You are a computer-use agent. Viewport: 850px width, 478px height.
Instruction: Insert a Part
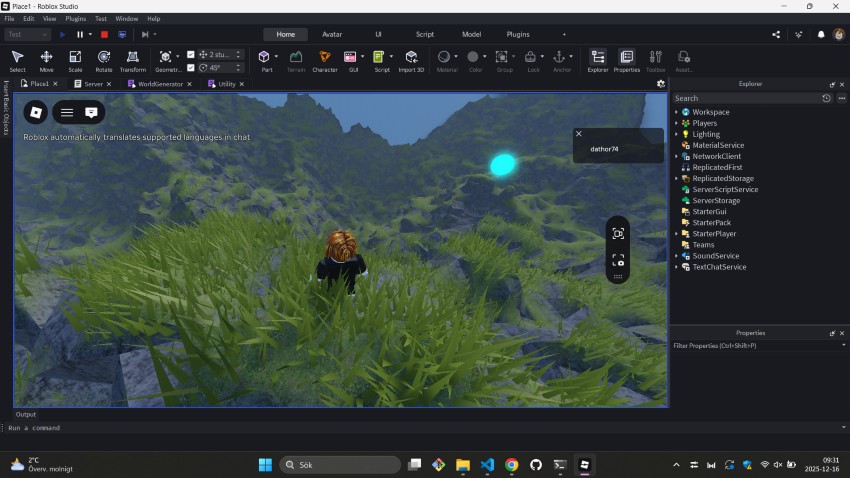pyautogui.click(x=264, y=61)
